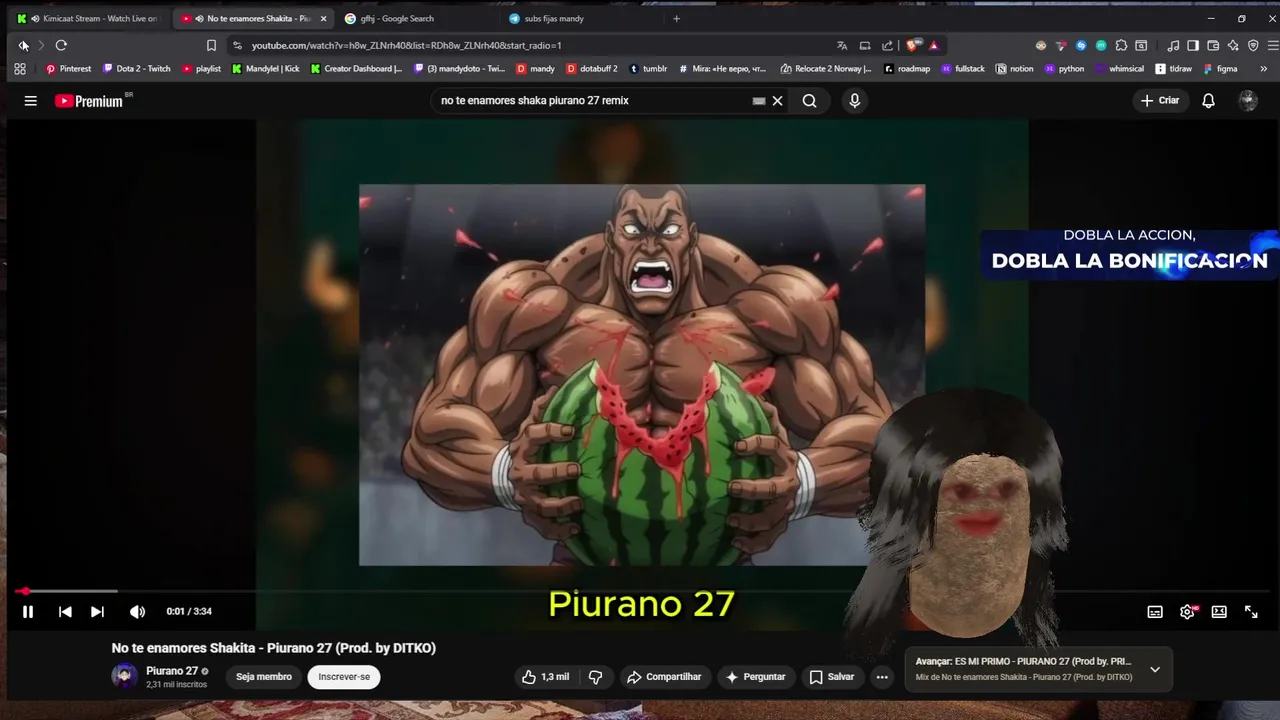Expand the Avançar mix playlist panel
The image size is (1280, 720).
[1155, 669]
